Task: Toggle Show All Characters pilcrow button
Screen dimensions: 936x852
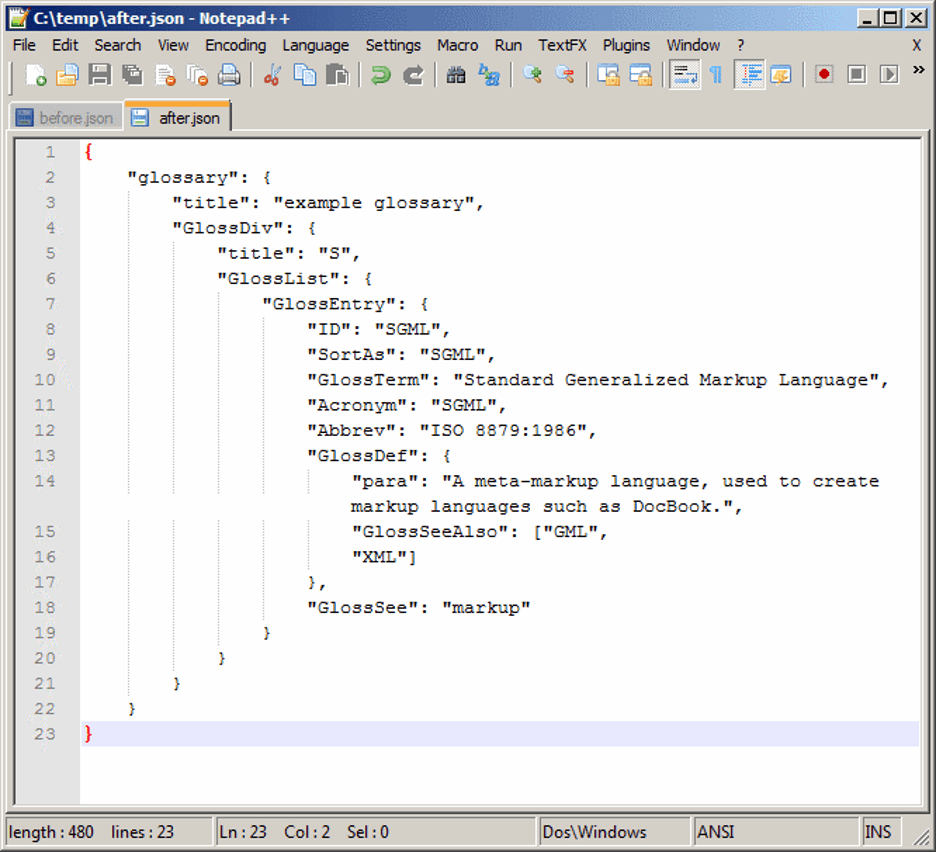Action: [716, 75]
